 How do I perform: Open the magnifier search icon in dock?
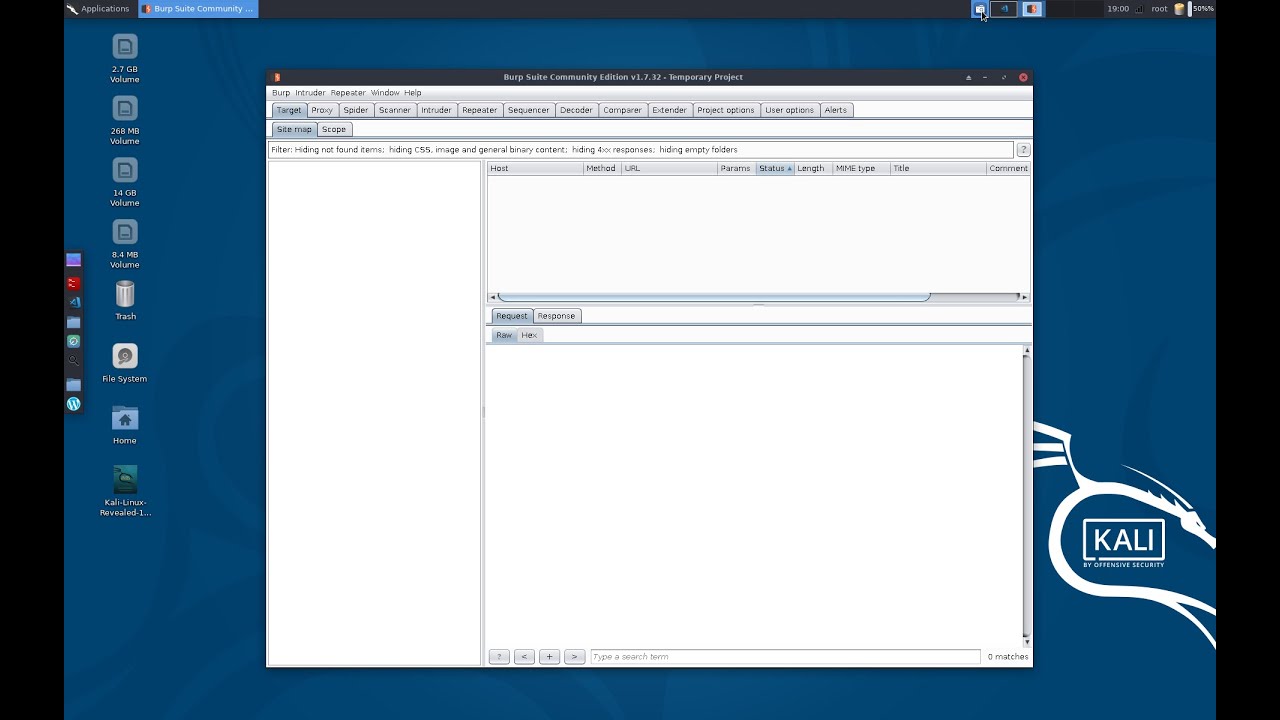tap(73, 361)
